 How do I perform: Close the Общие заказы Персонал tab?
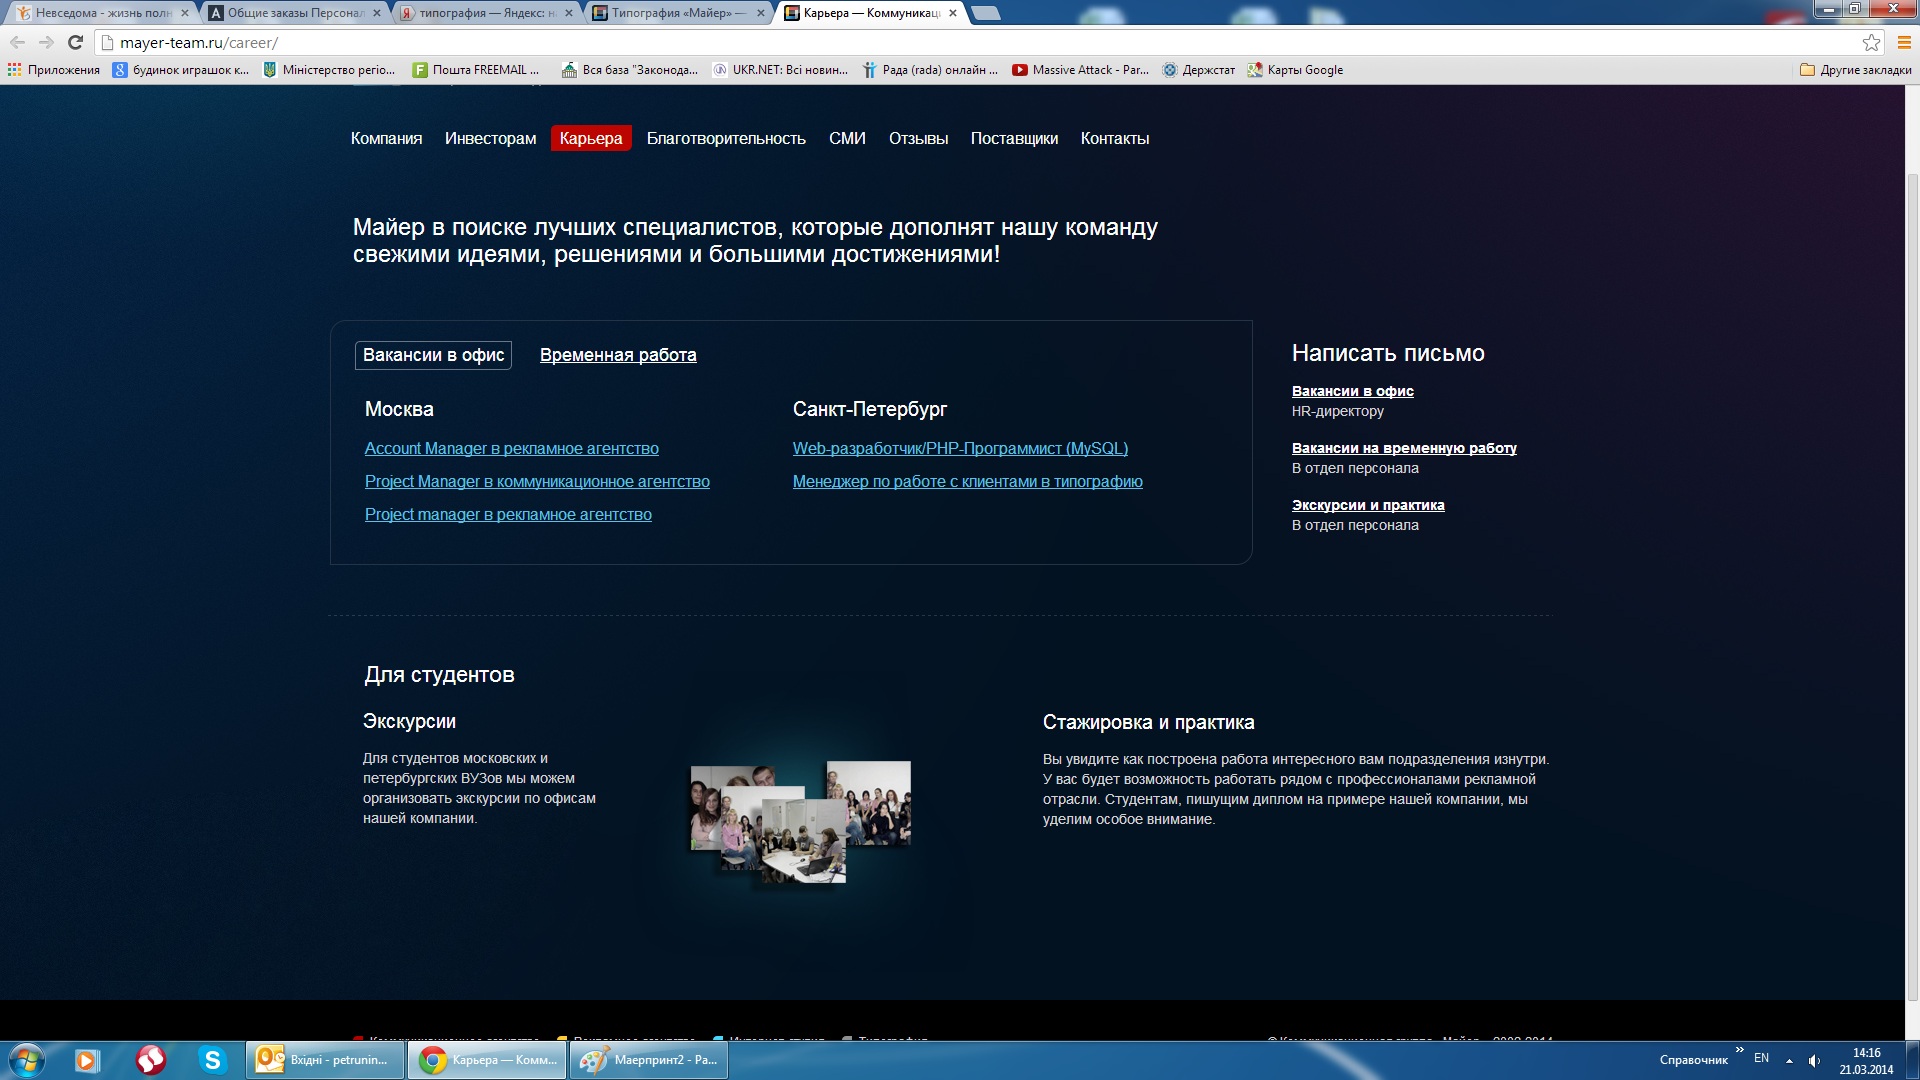[377, 13]
